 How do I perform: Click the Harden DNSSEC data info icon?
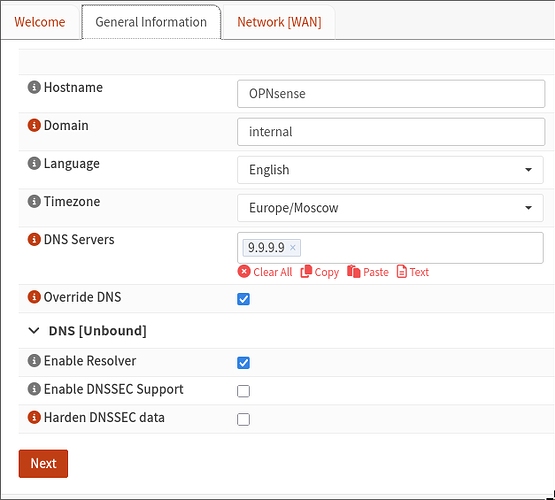pyautogui.click(x=34, y=417)
